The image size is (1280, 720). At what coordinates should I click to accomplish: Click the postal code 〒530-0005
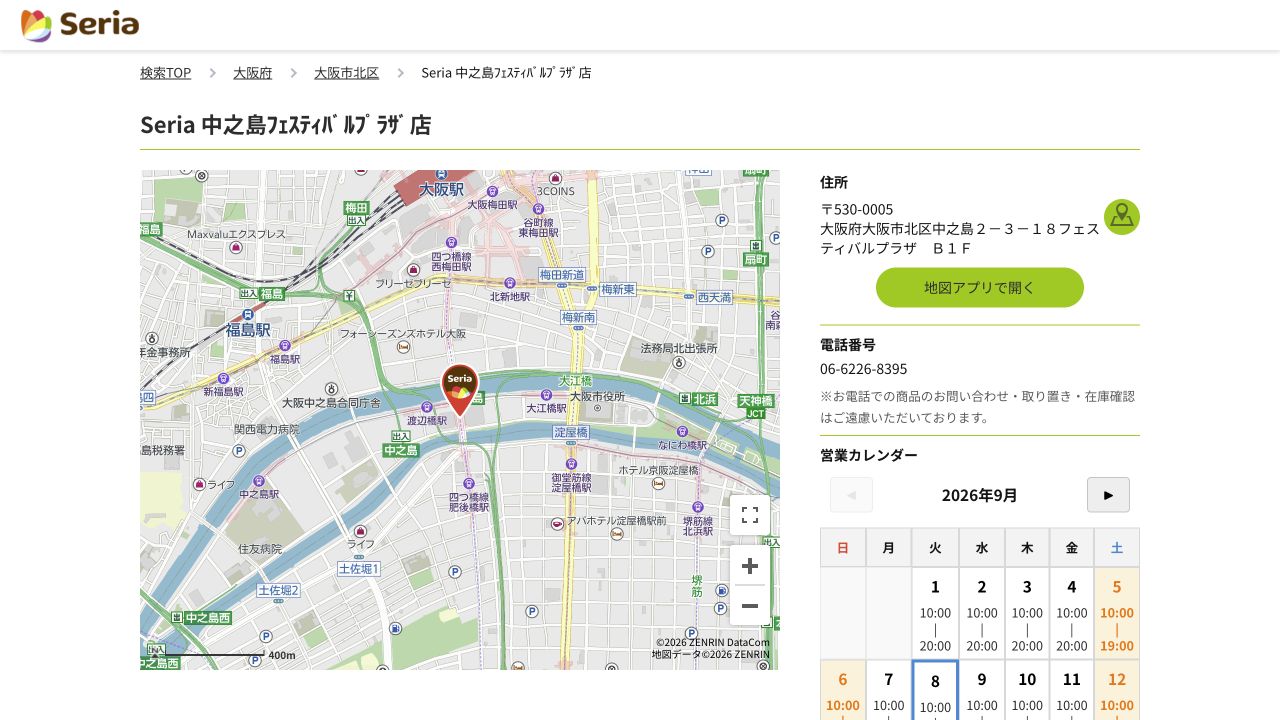(x=857, y=209)
